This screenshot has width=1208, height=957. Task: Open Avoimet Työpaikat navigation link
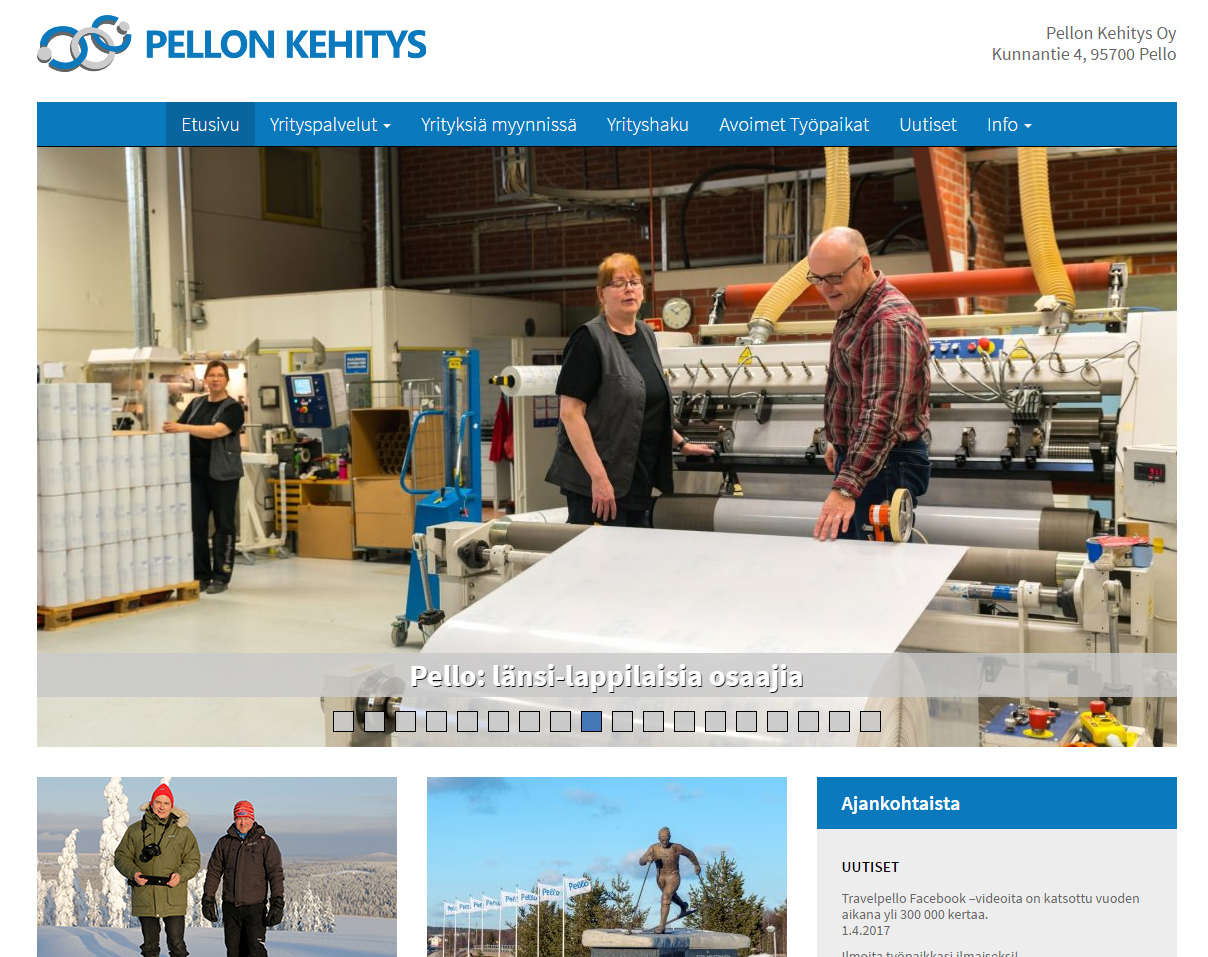pos(794,125)
